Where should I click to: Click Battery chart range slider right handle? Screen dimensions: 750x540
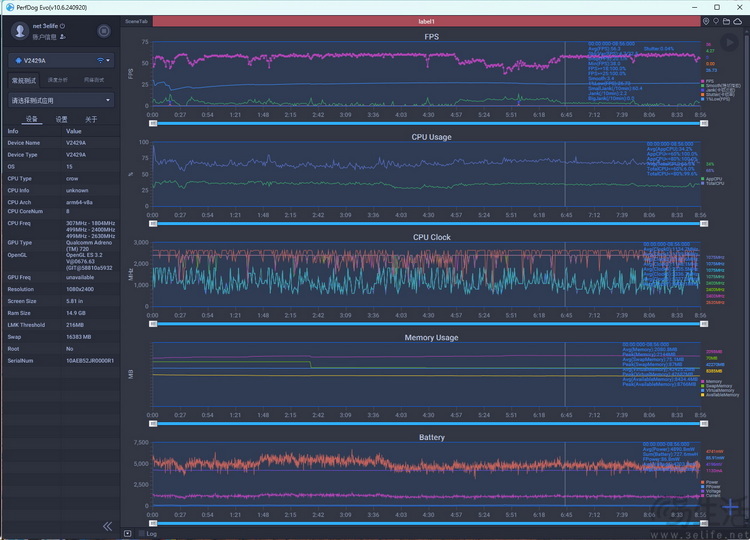704,524
